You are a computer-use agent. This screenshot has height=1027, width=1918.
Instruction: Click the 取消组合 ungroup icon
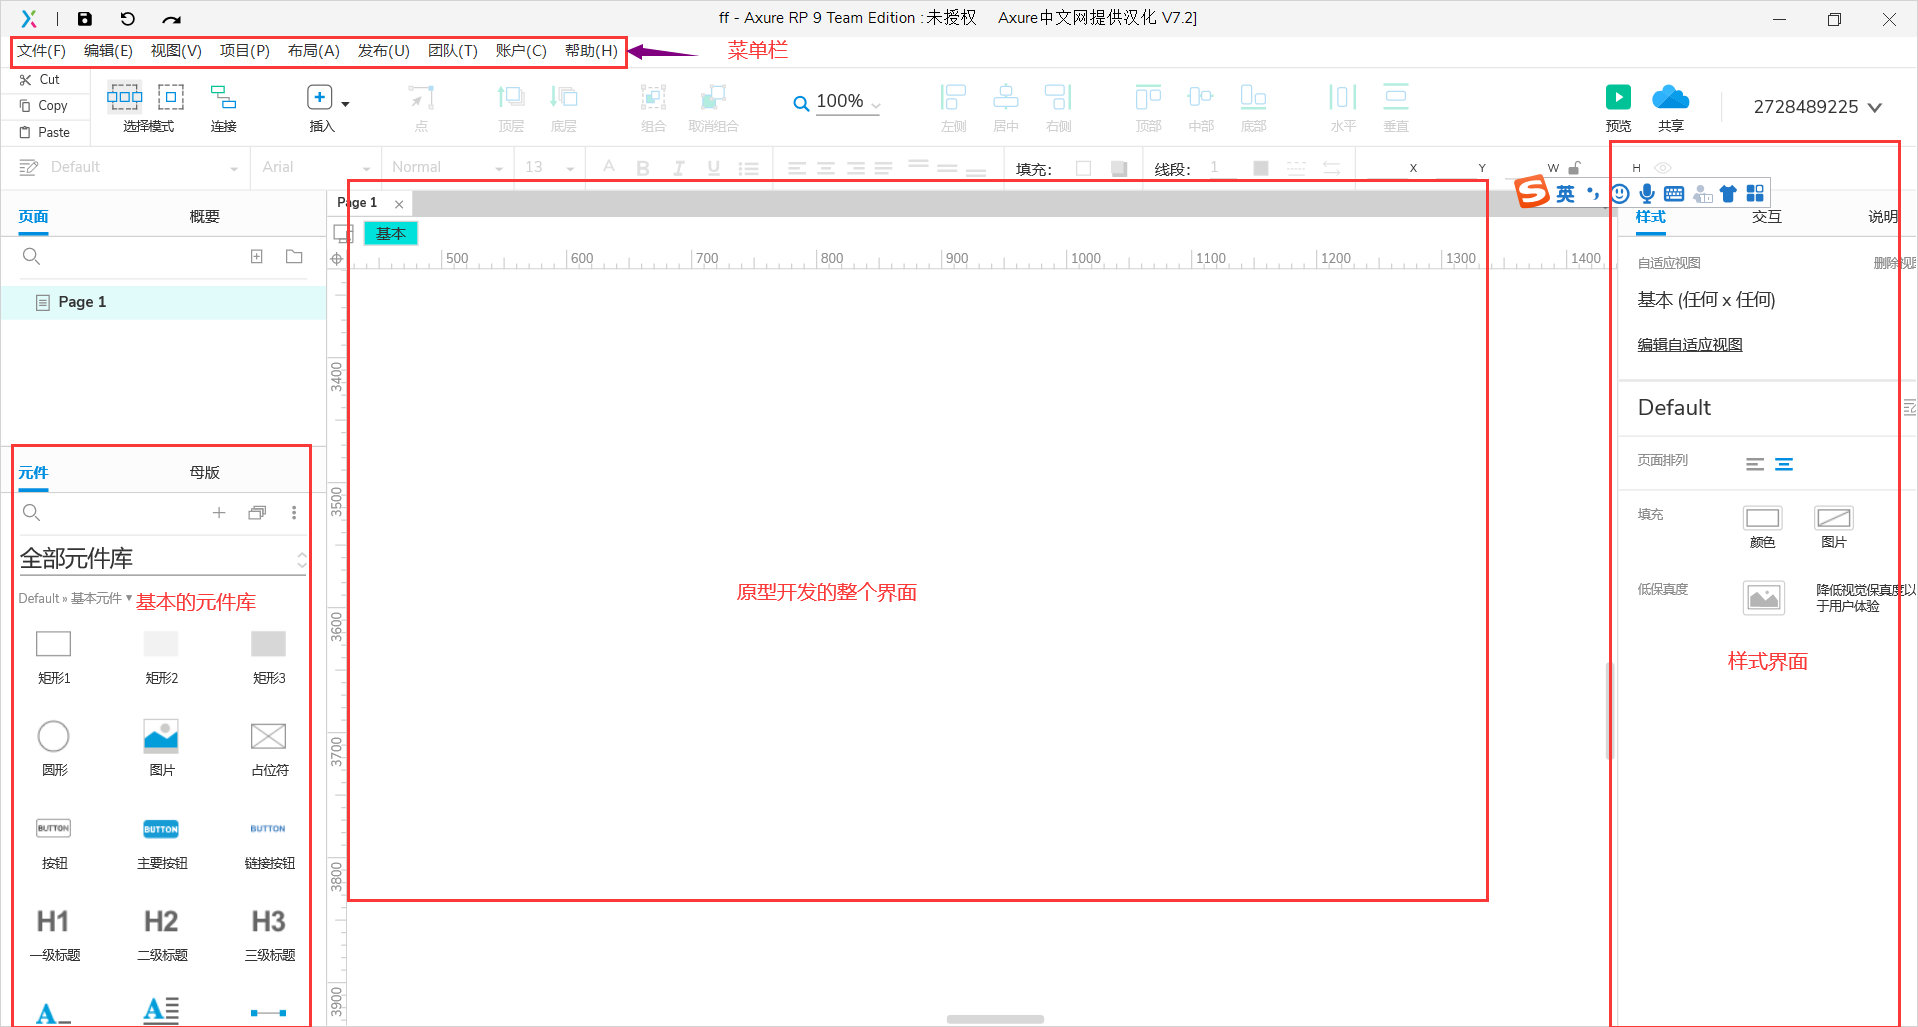(713, 100)
